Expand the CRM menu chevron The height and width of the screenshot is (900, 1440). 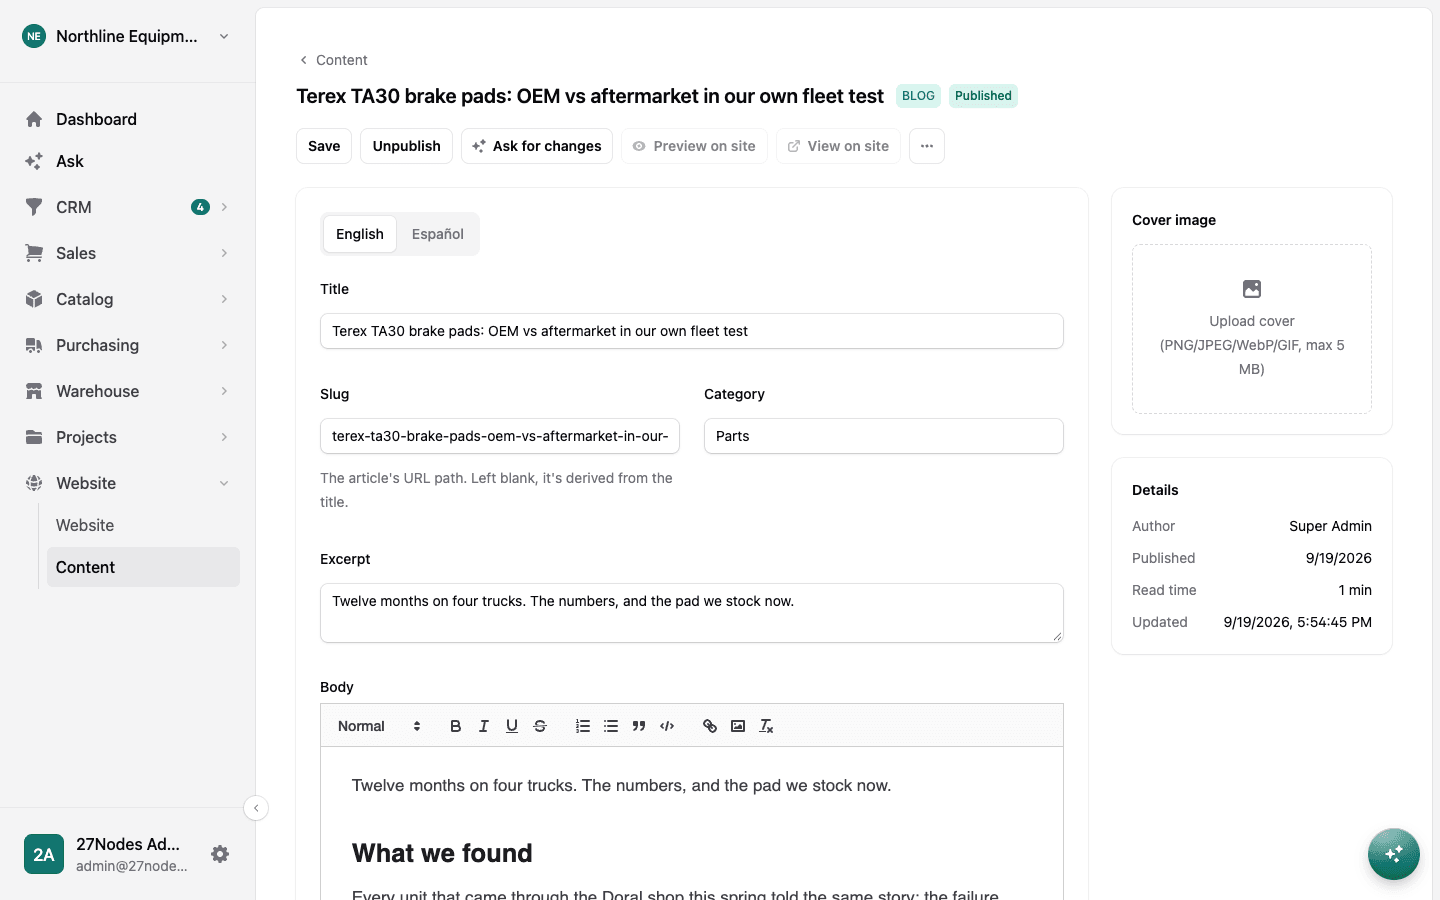pyautogui.click(x=224, y=207)
